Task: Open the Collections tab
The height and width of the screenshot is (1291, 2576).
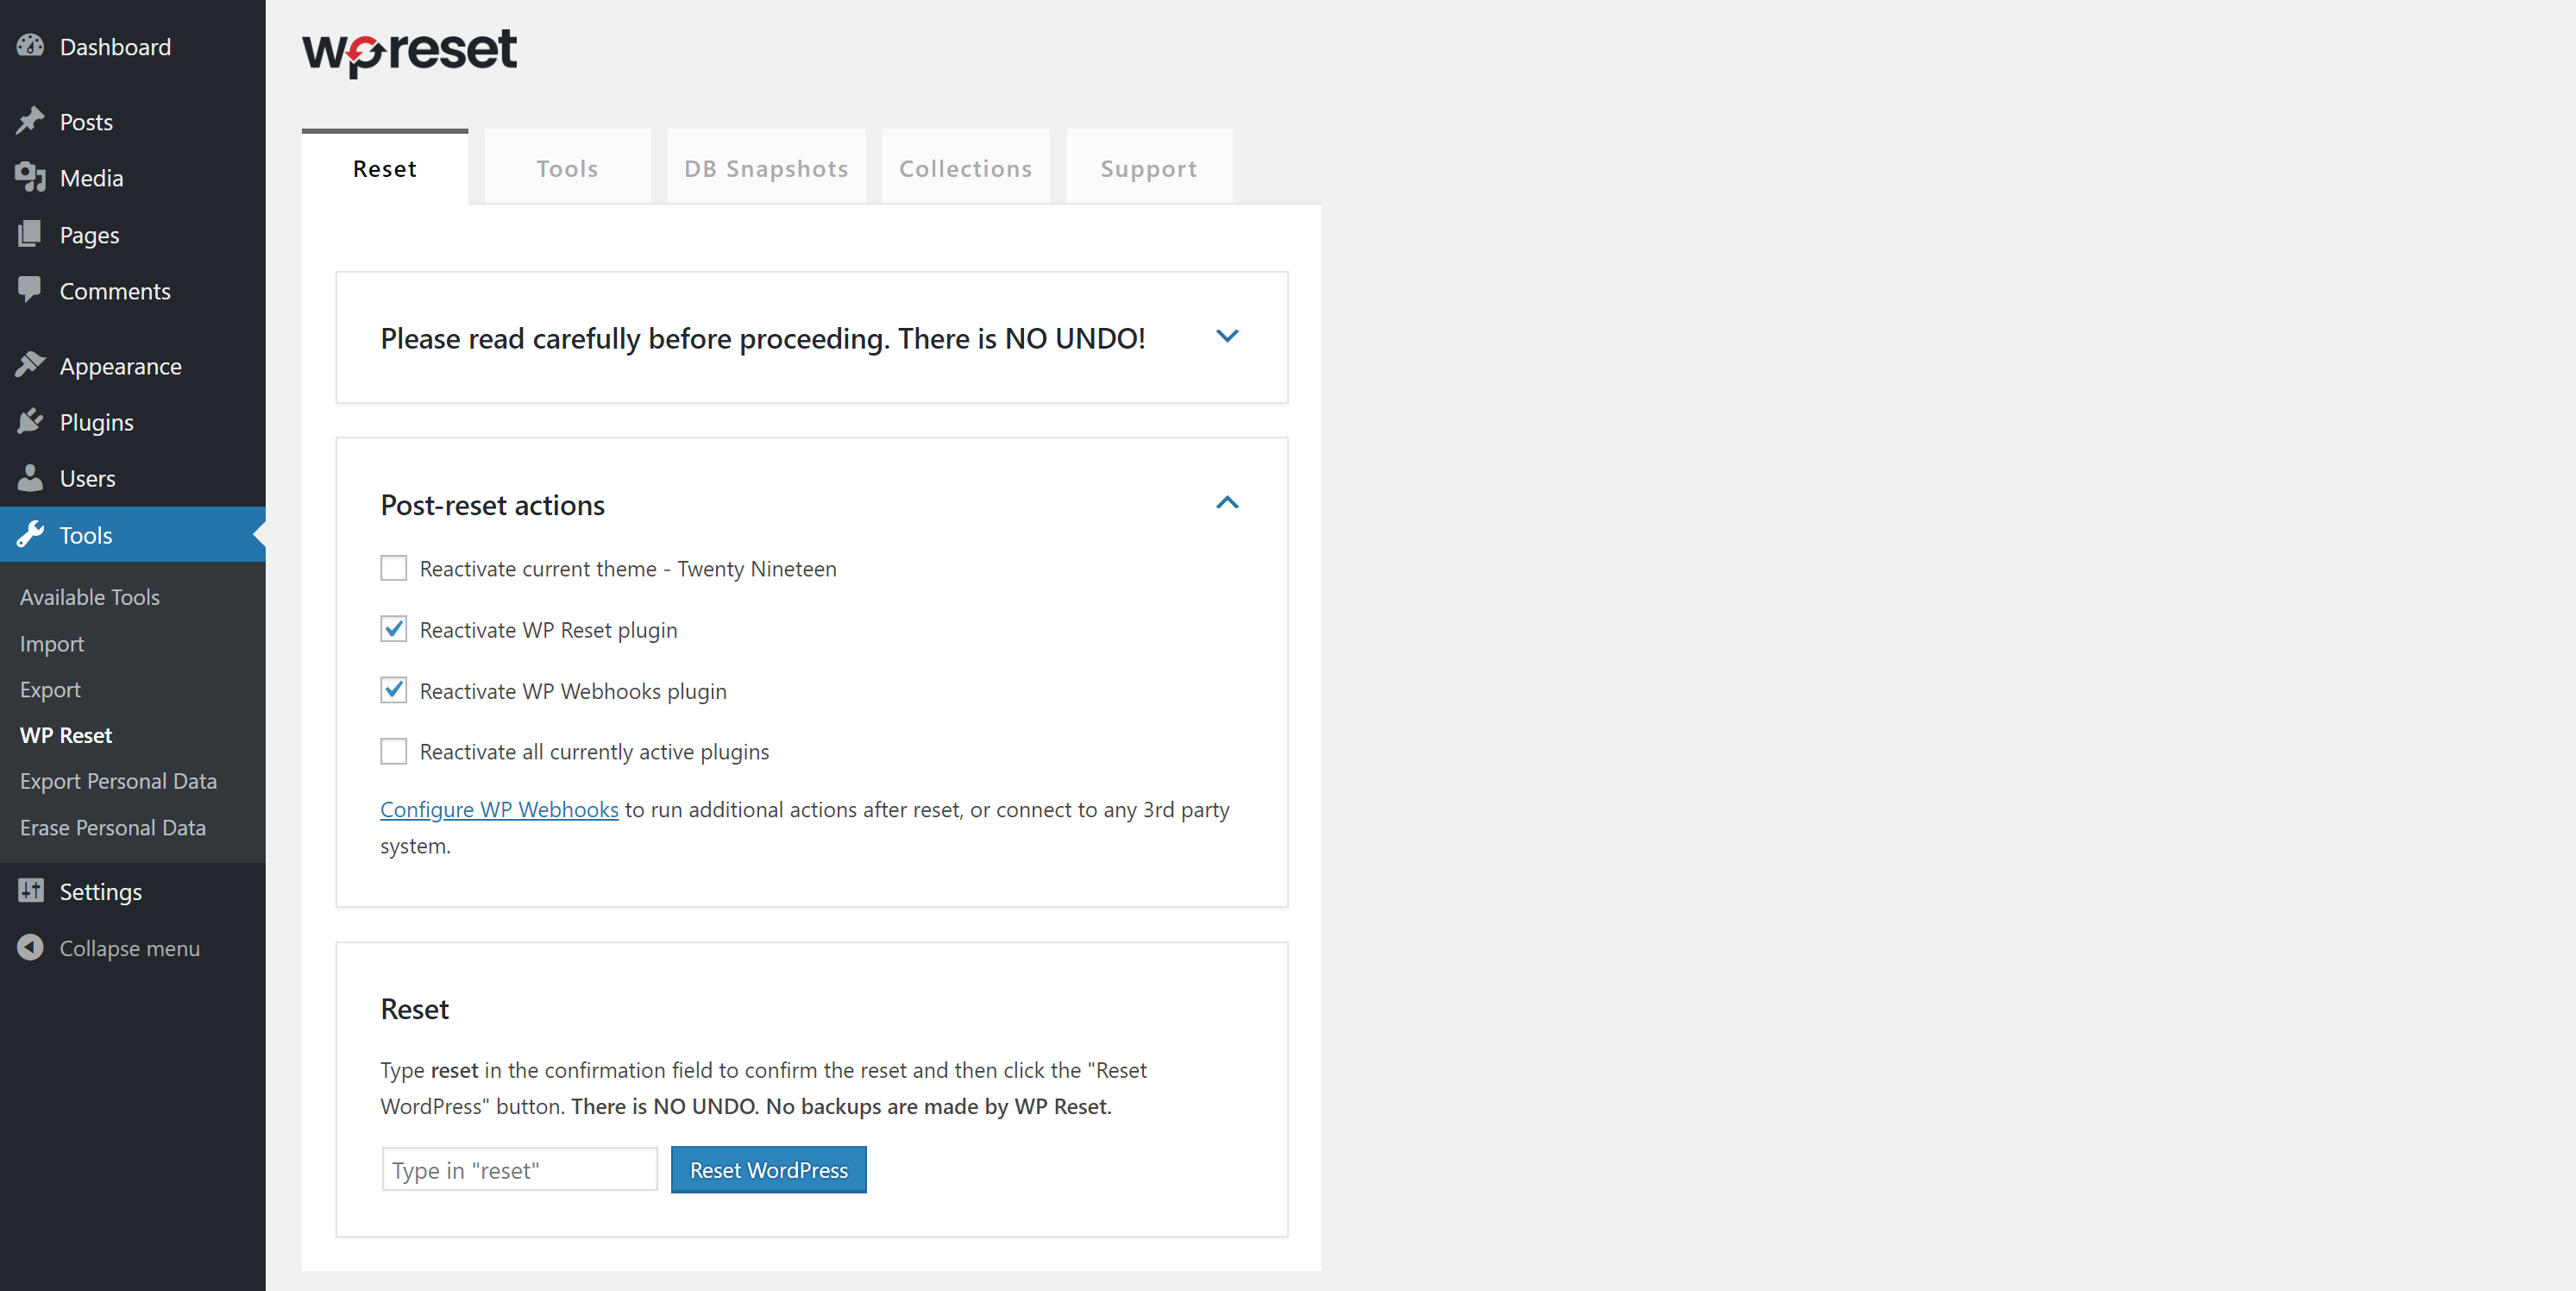Action: coord(965,168)
